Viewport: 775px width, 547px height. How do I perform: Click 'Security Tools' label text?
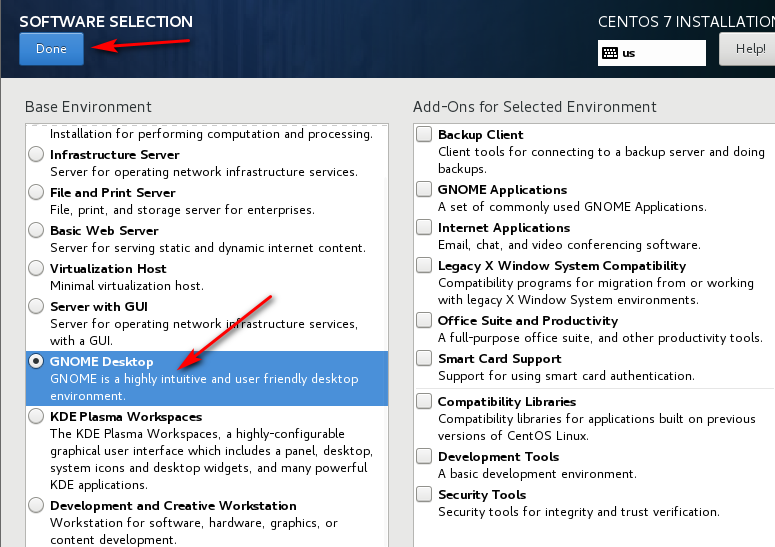pyautogui.click(x=482, y=495)
